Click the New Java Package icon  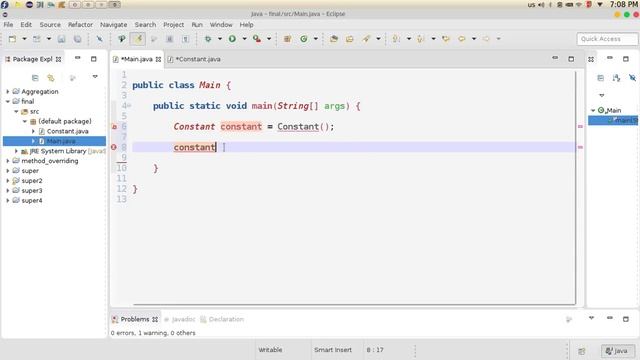pyautogui.click(x=287, y=39)
